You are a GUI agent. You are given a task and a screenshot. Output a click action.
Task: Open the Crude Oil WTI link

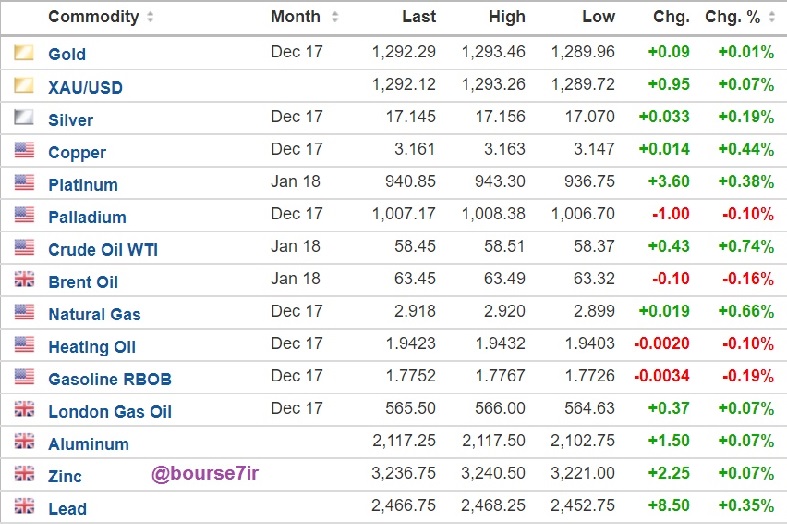[103, 249]
